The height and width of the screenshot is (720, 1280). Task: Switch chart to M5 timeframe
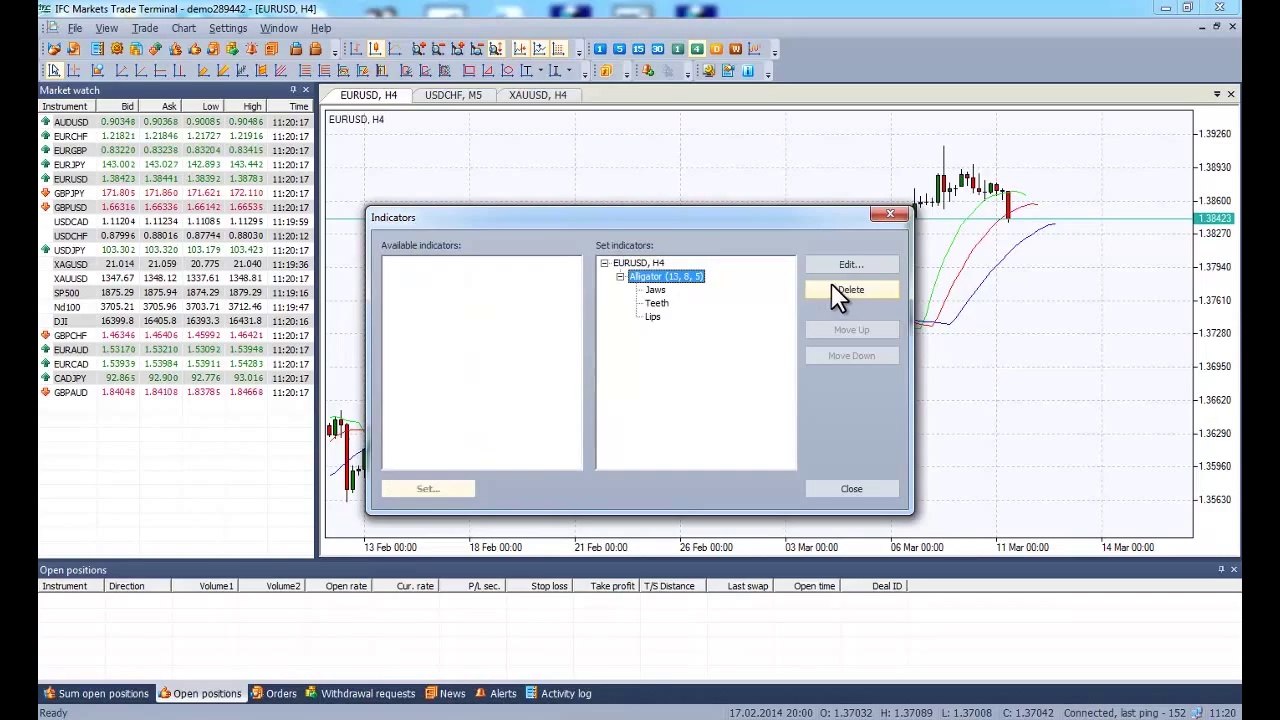619,49
